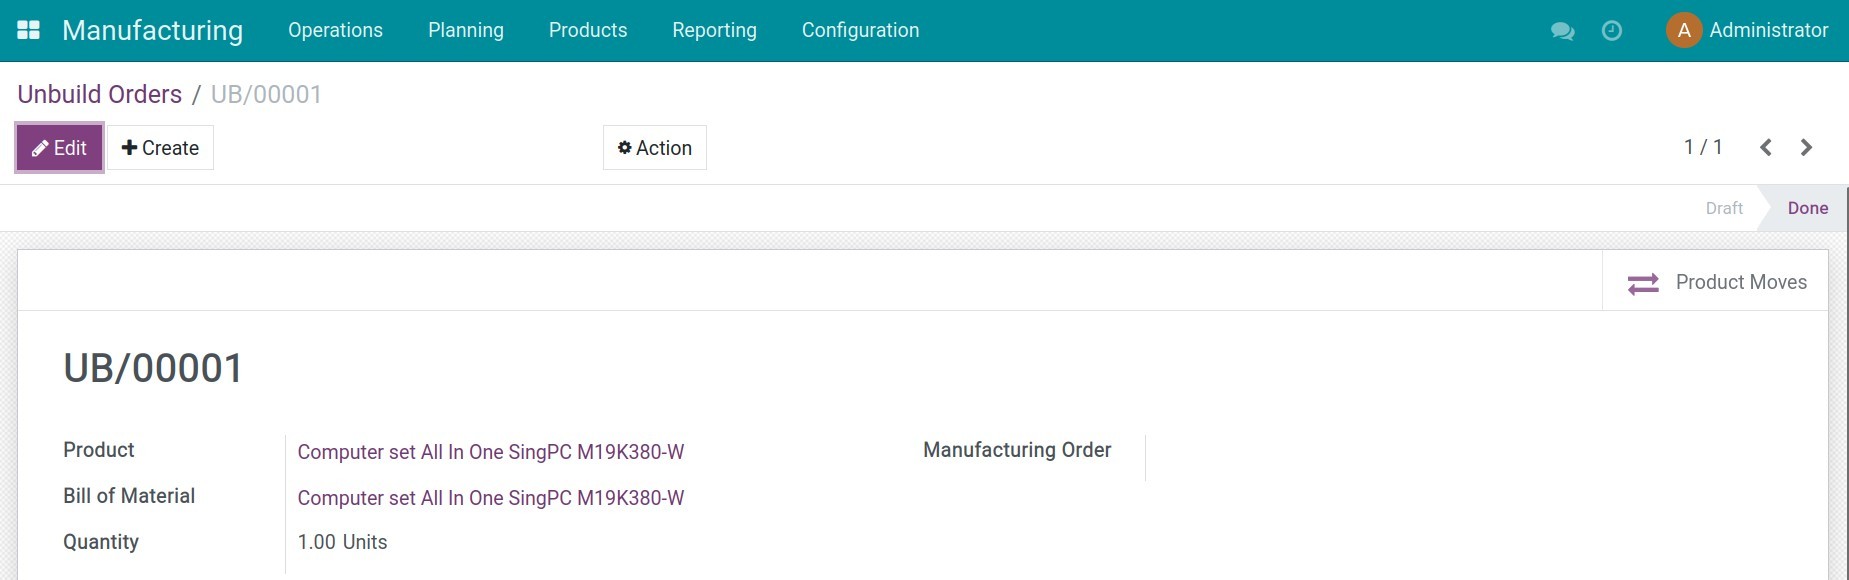This screenshot has height=580, width=1849.
Task: Click the Administrator avatar
Action: point(1684,30)
